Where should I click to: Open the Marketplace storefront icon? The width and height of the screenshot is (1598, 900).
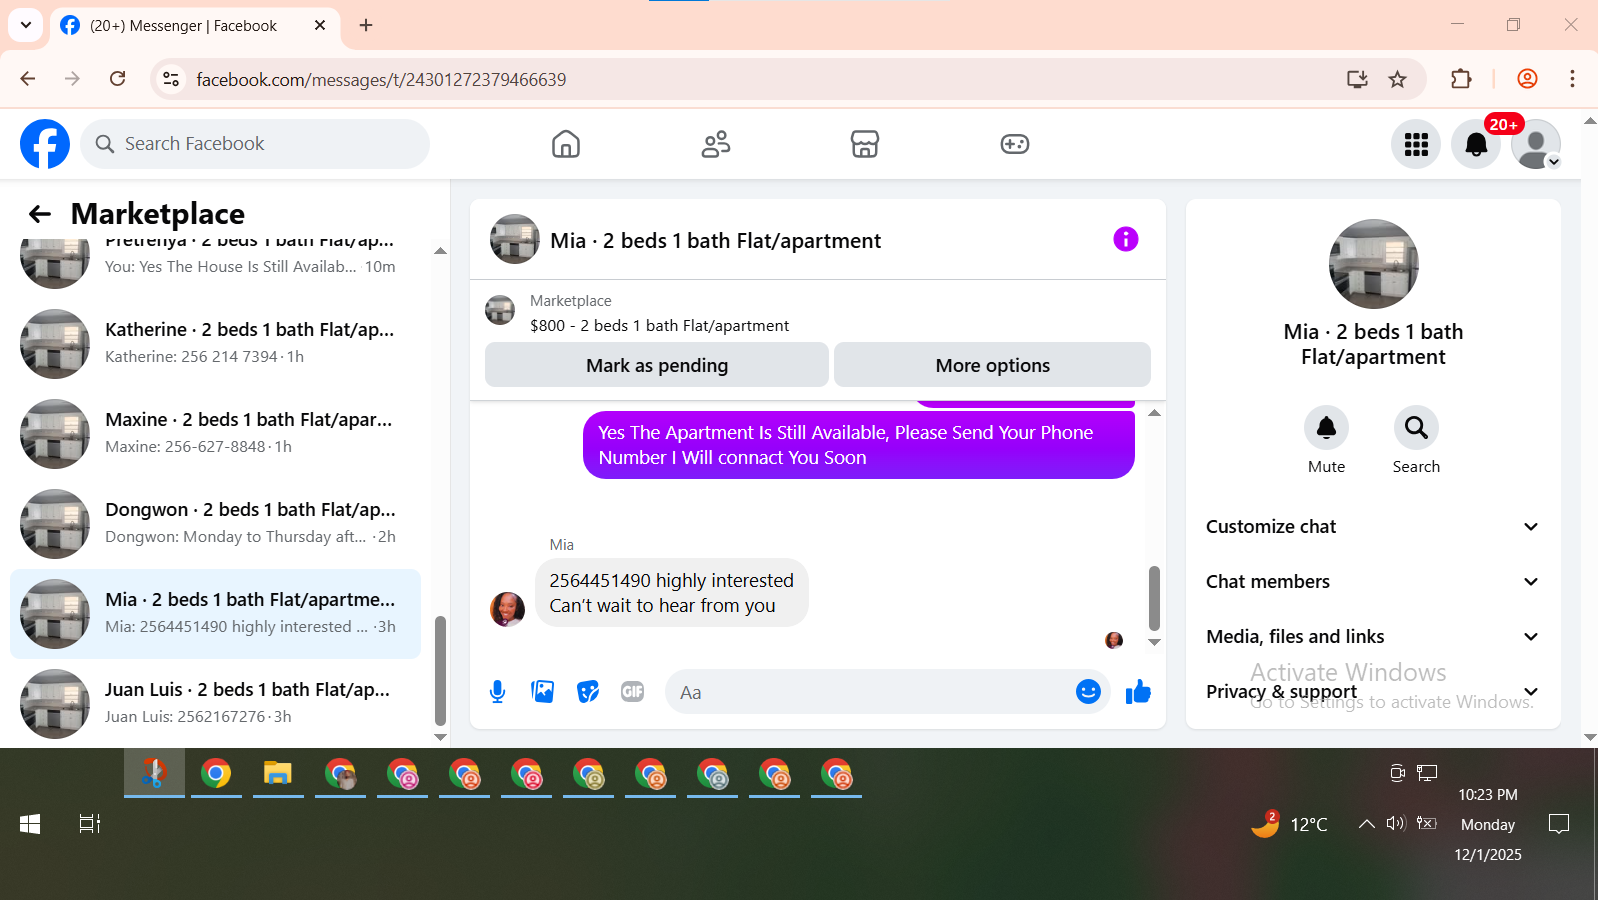point(865,144)
